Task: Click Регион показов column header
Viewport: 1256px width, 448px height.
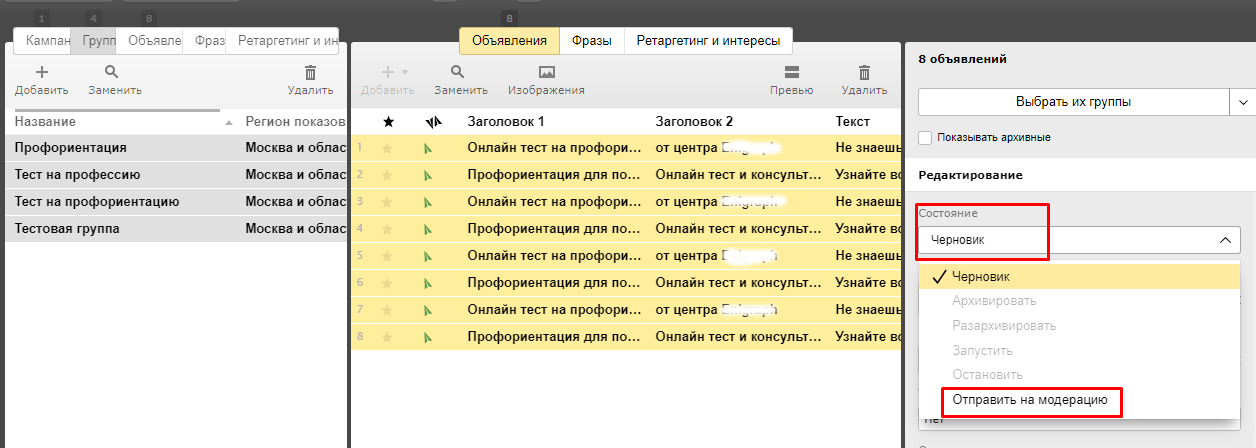Action: click(x=293, y=122)
